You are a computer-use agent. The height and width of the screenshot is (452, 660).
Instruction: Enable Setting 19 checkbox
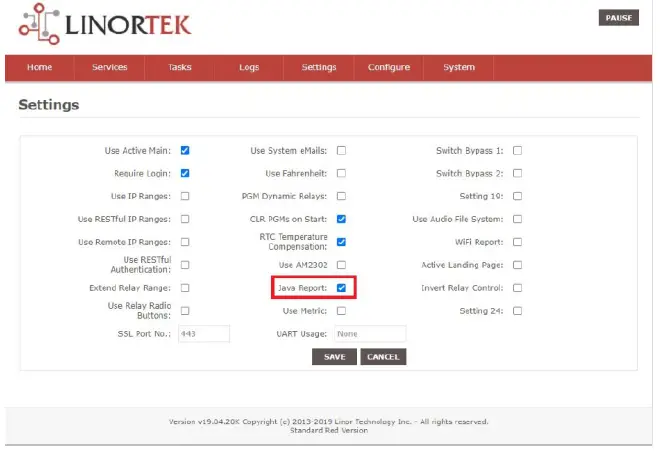(517, 196)
